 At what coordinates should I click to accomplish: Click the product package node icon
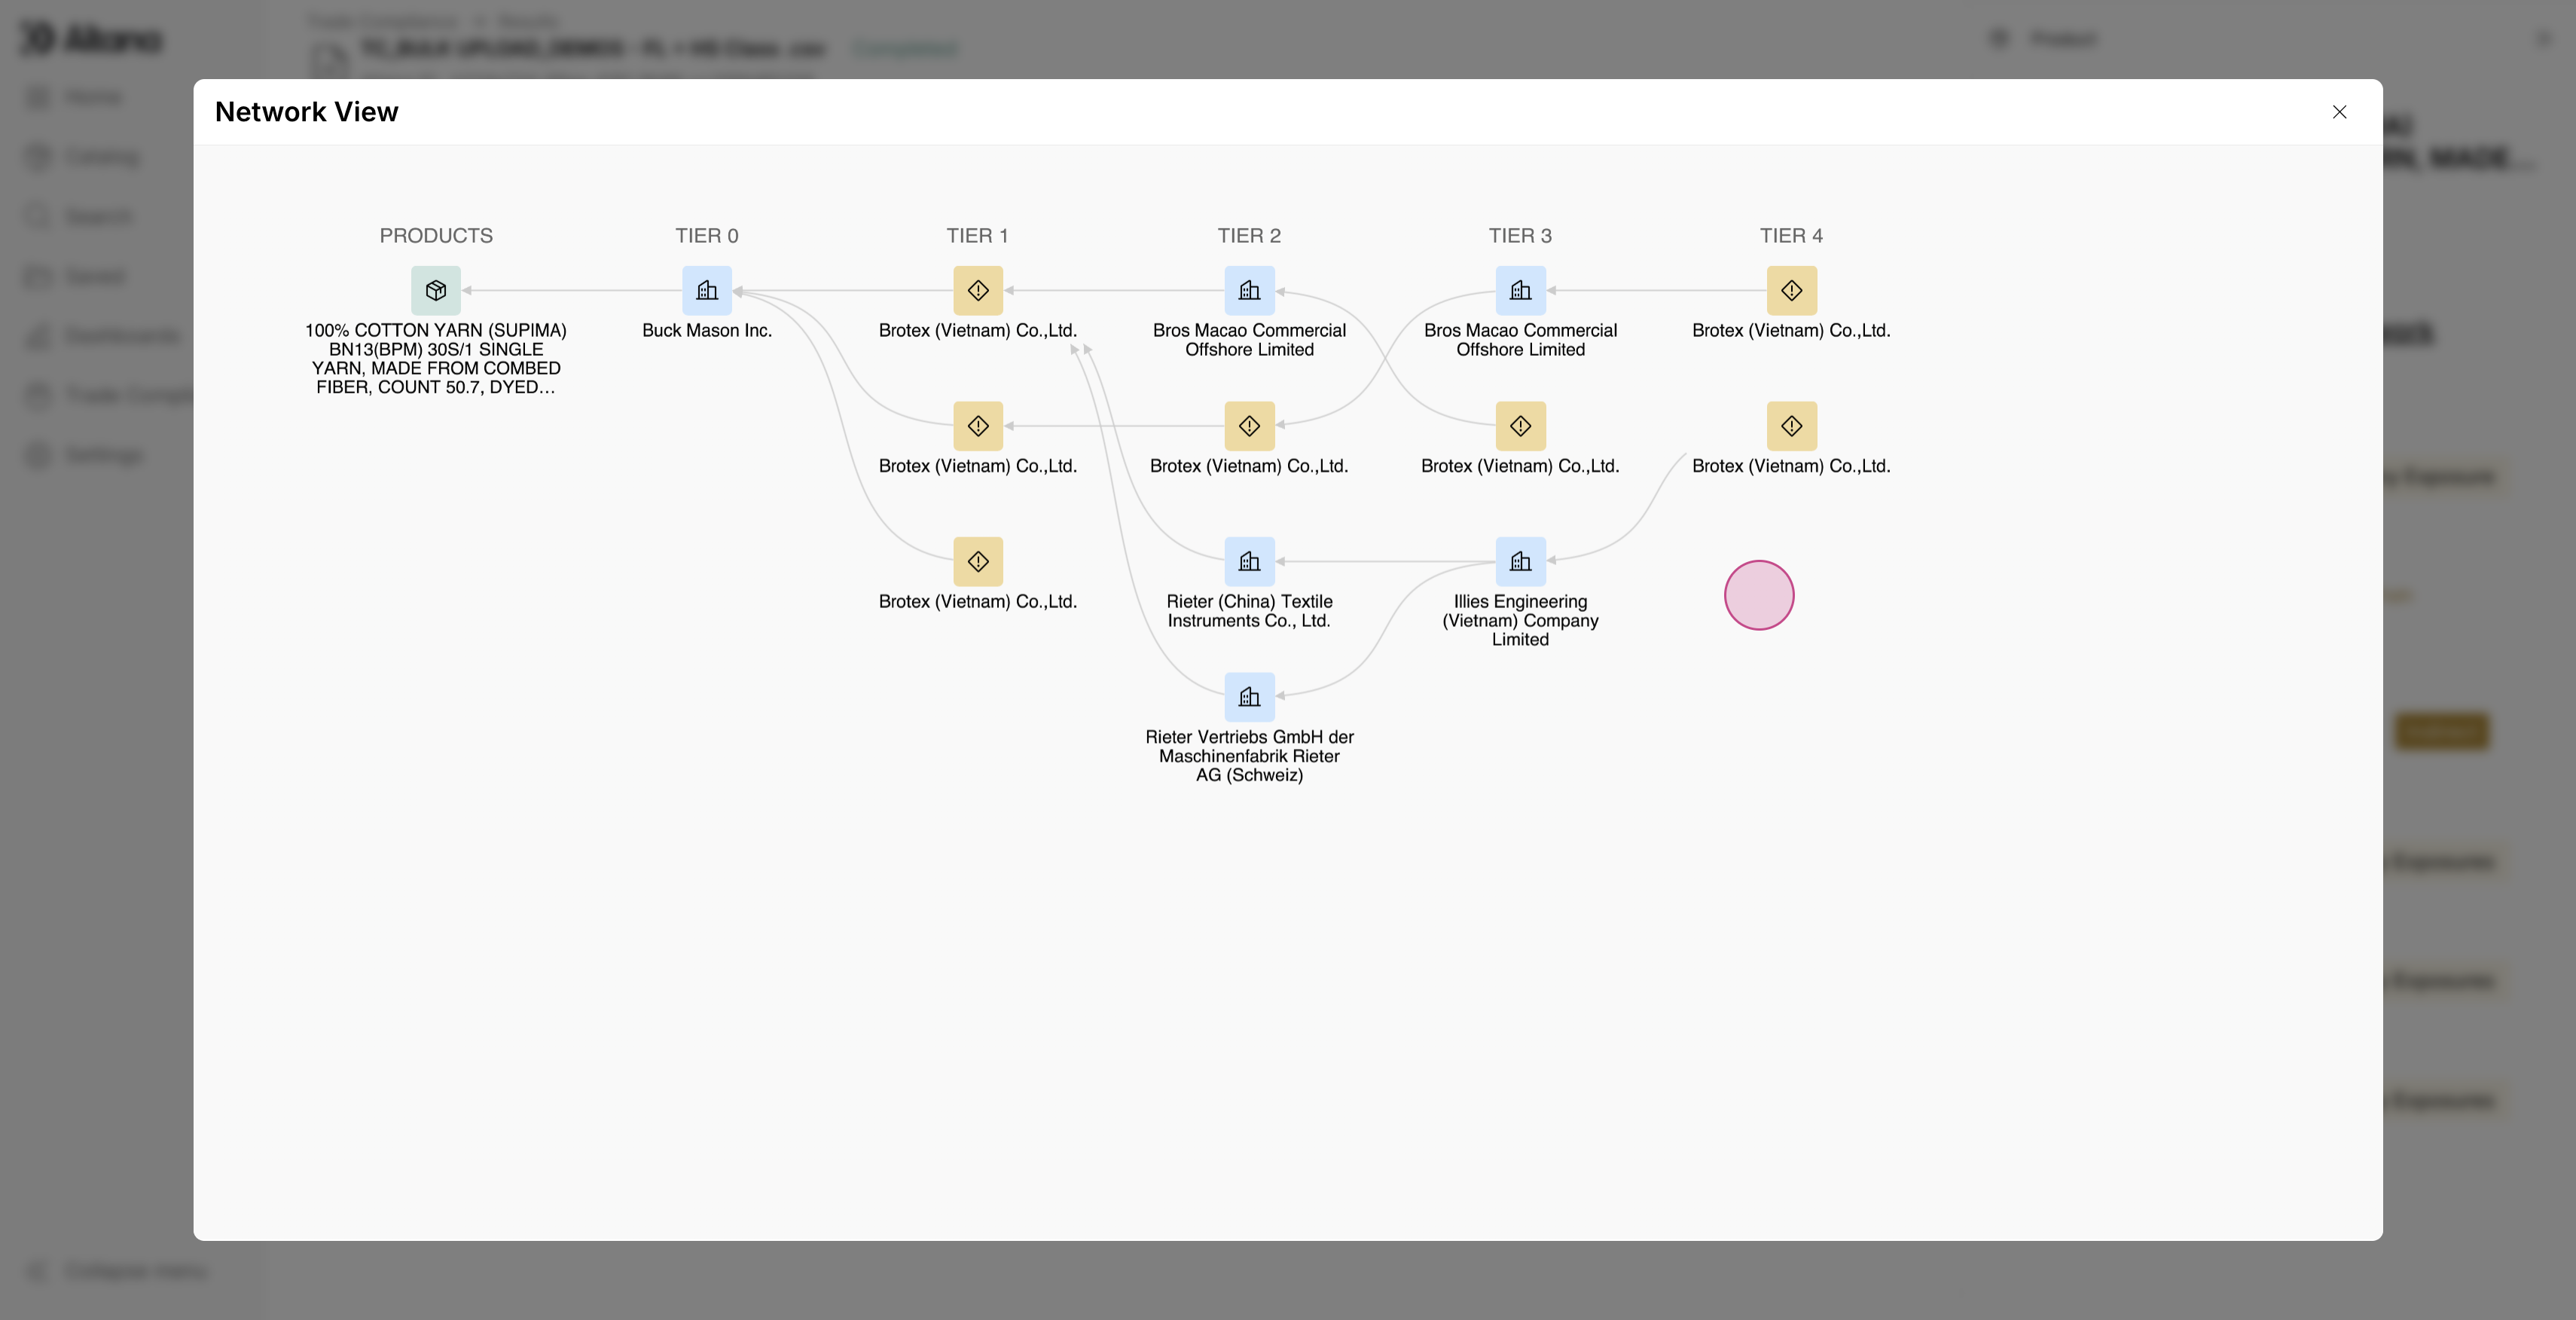(x=436, y=290)
